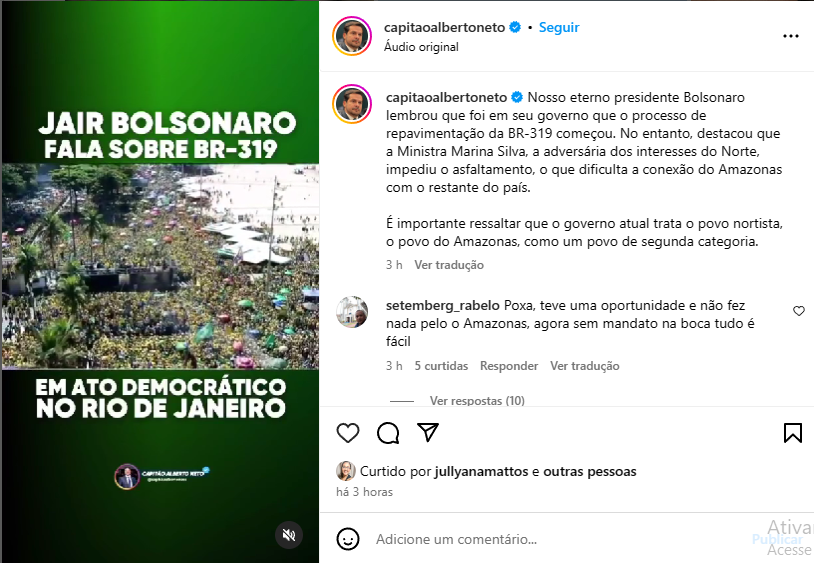Share post using paper plane icon
Image resolution: width=814 pixels, height=563 pixels.
point(428,432)
